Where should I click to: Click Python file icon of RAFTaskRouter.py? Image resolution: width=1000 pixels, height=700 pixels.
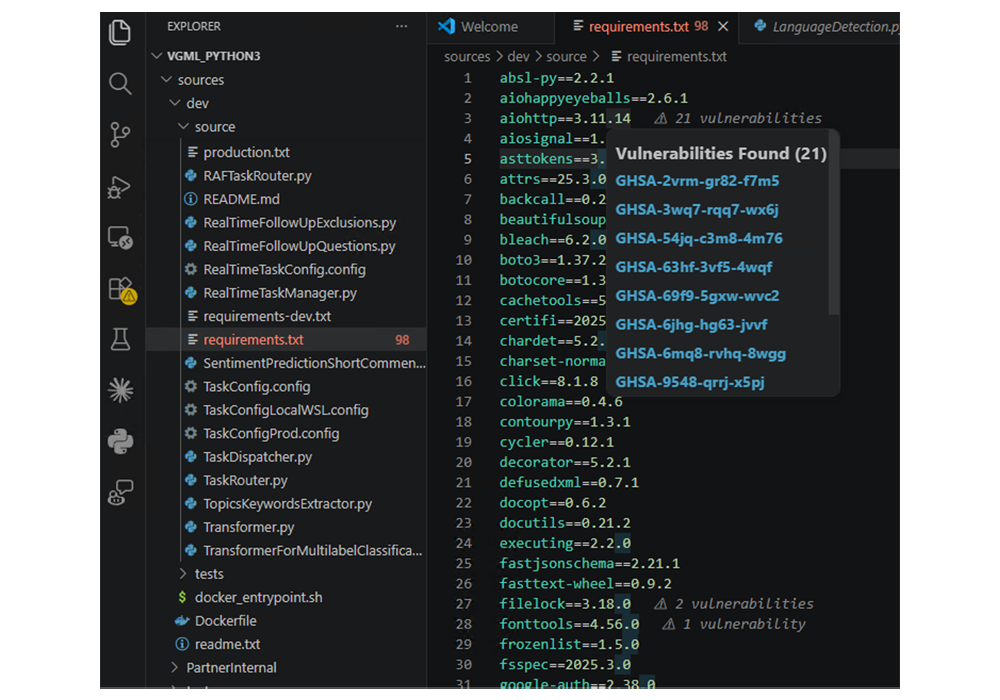[191, 175]
